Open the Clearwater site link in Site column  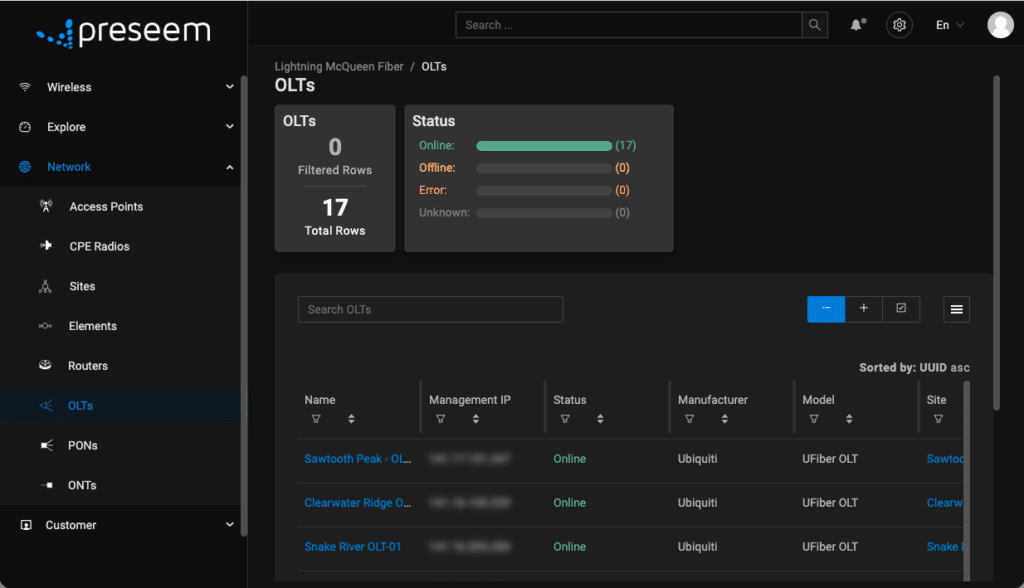[x=944, y=502]
